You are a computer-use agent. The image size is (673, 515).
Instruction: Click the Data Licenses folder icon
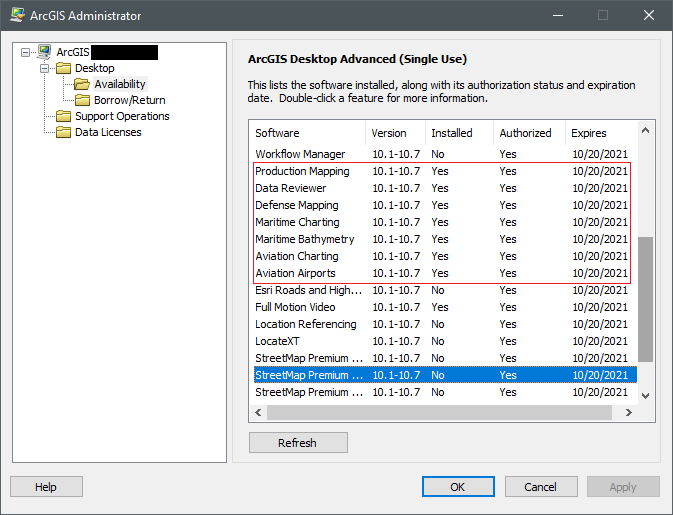64,132
